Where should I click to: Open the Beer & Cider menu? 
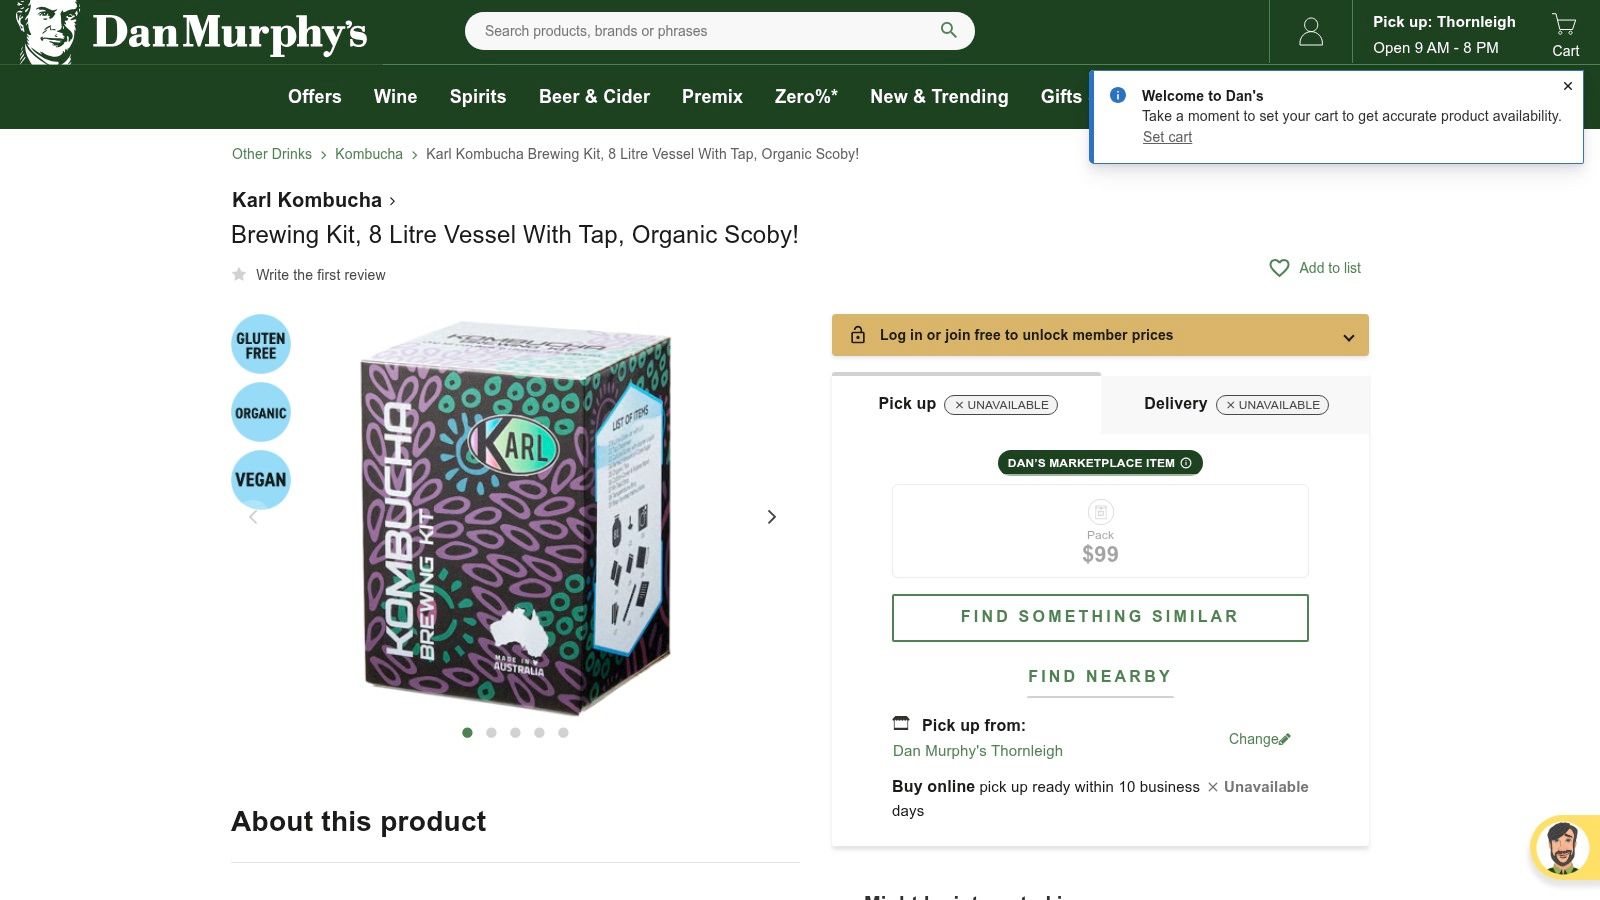pos(594,97)
